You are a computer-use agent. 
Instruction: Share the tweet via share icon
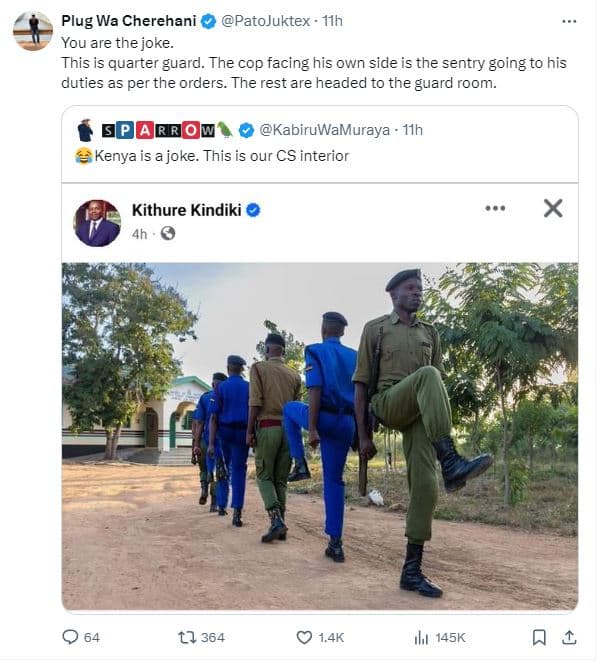tap(569, 637)
